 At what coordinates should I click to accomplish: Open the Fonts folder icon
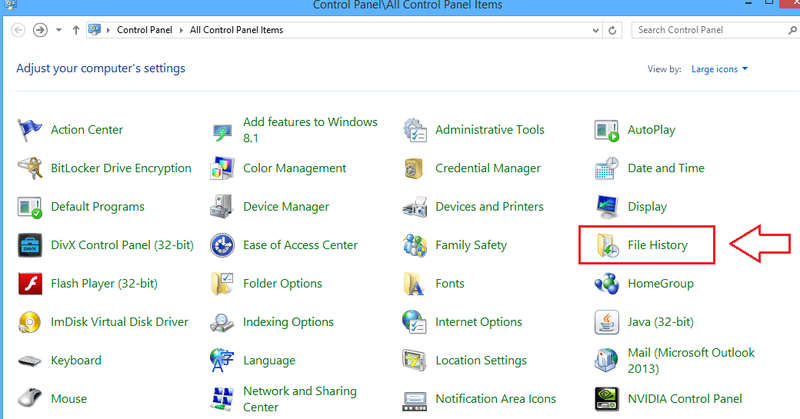[414, 283]
